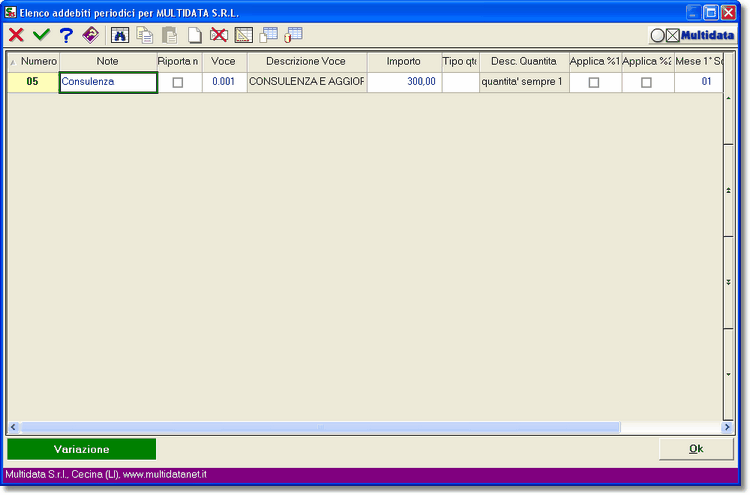Click the Consulenza note input field
Viewport: 750px width, 495px height.
tap(108, 82)
